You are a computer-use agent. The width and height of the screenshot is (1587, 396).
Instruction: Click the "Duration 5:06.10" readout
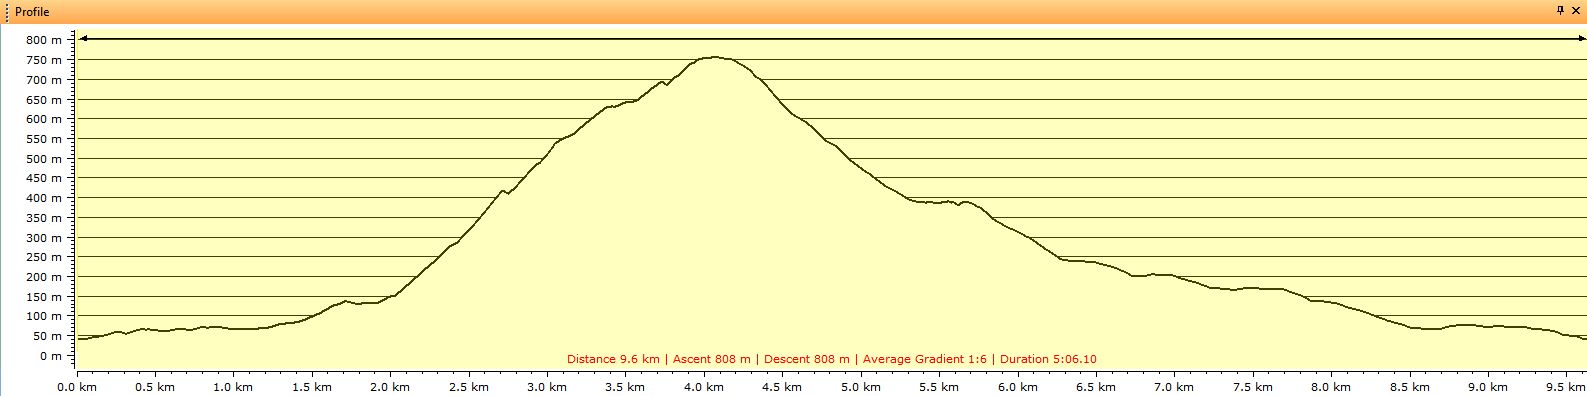(1048, 359)
